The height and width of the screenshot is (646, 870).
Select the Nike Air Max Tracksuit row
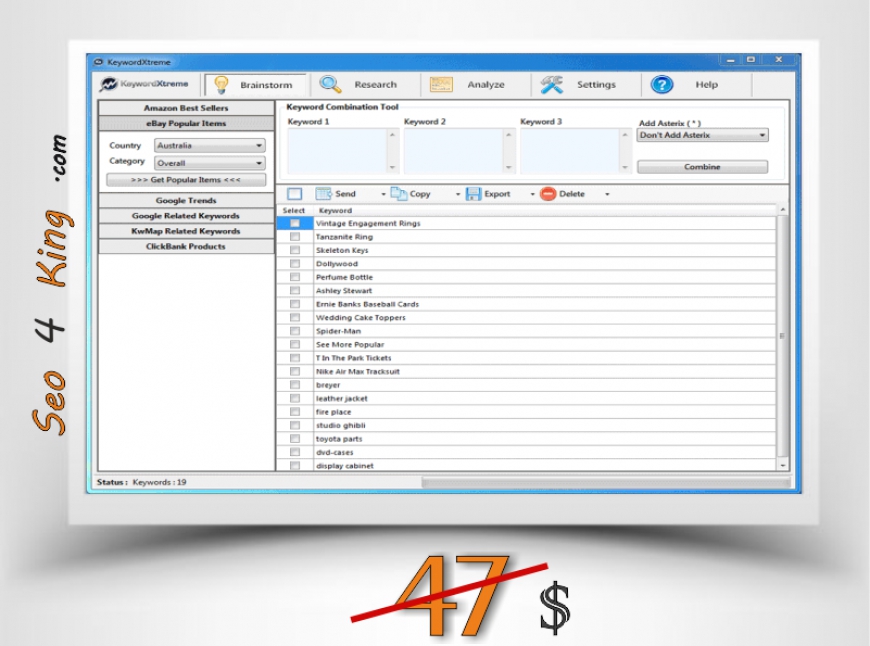526,371
